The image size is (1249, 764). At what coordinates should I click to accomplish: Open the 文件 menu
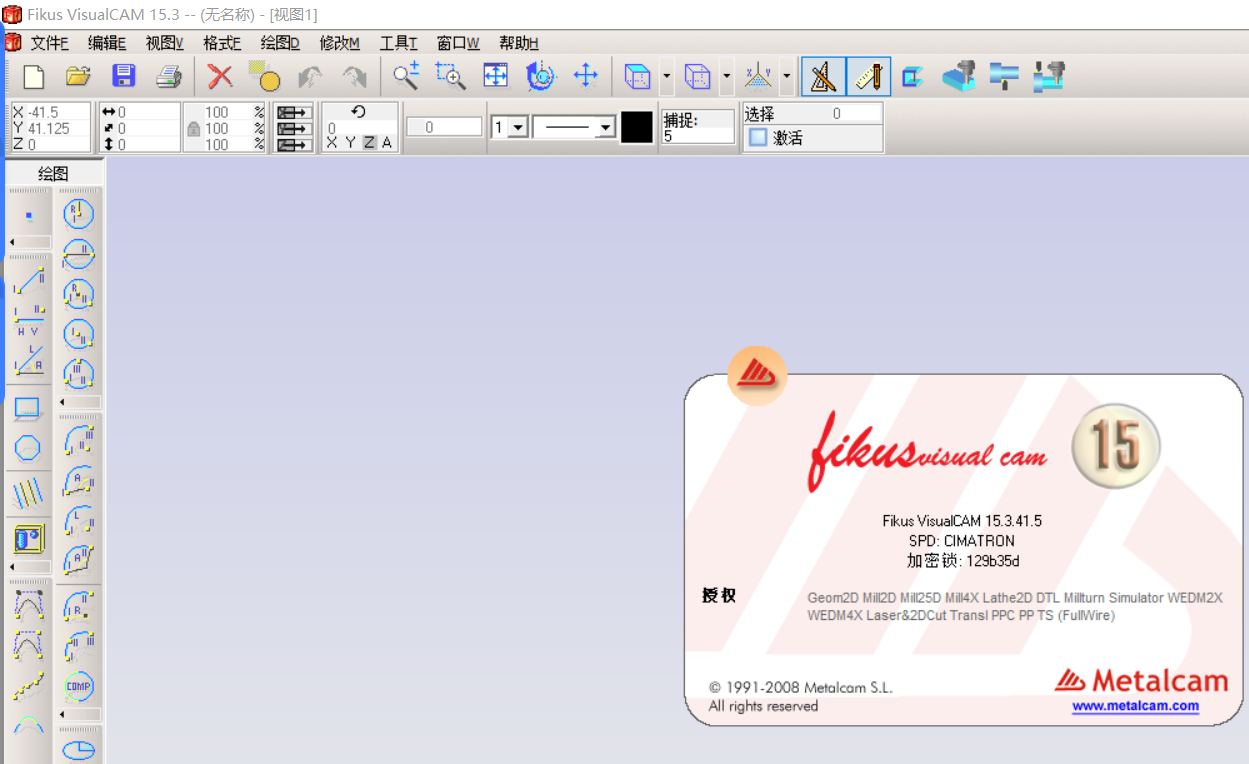click(x=48, y=43)
